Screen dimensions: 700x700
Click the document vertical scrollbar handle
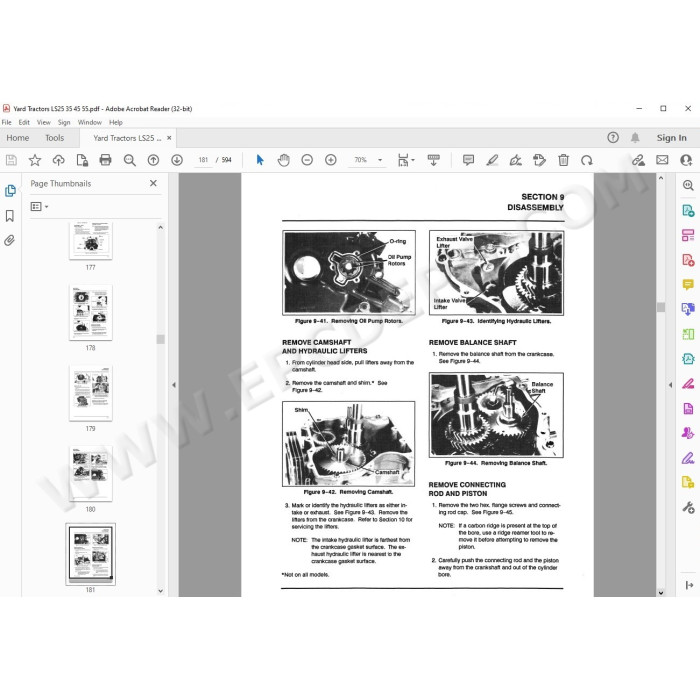661,307
